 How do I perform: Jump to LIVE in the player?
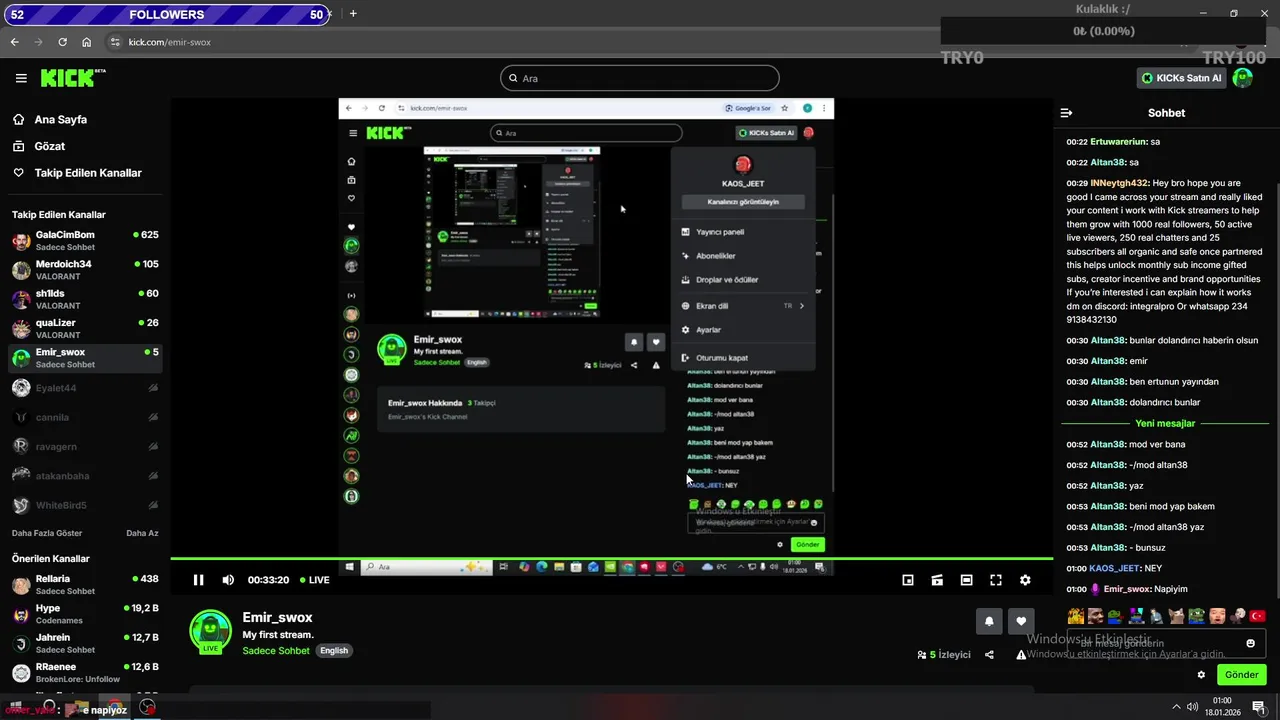pyautogui.click(x=313, y=580)
